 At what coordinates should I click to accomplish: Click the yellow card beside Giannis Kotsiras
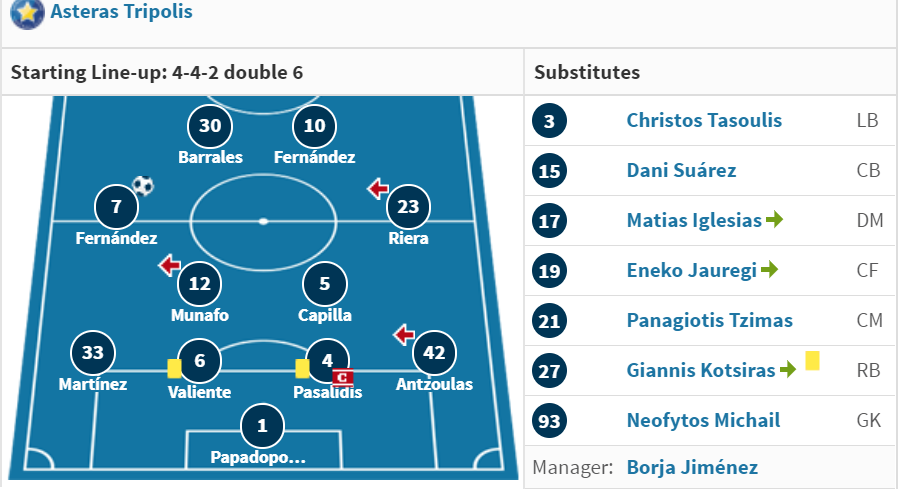[x=812, y=361]
